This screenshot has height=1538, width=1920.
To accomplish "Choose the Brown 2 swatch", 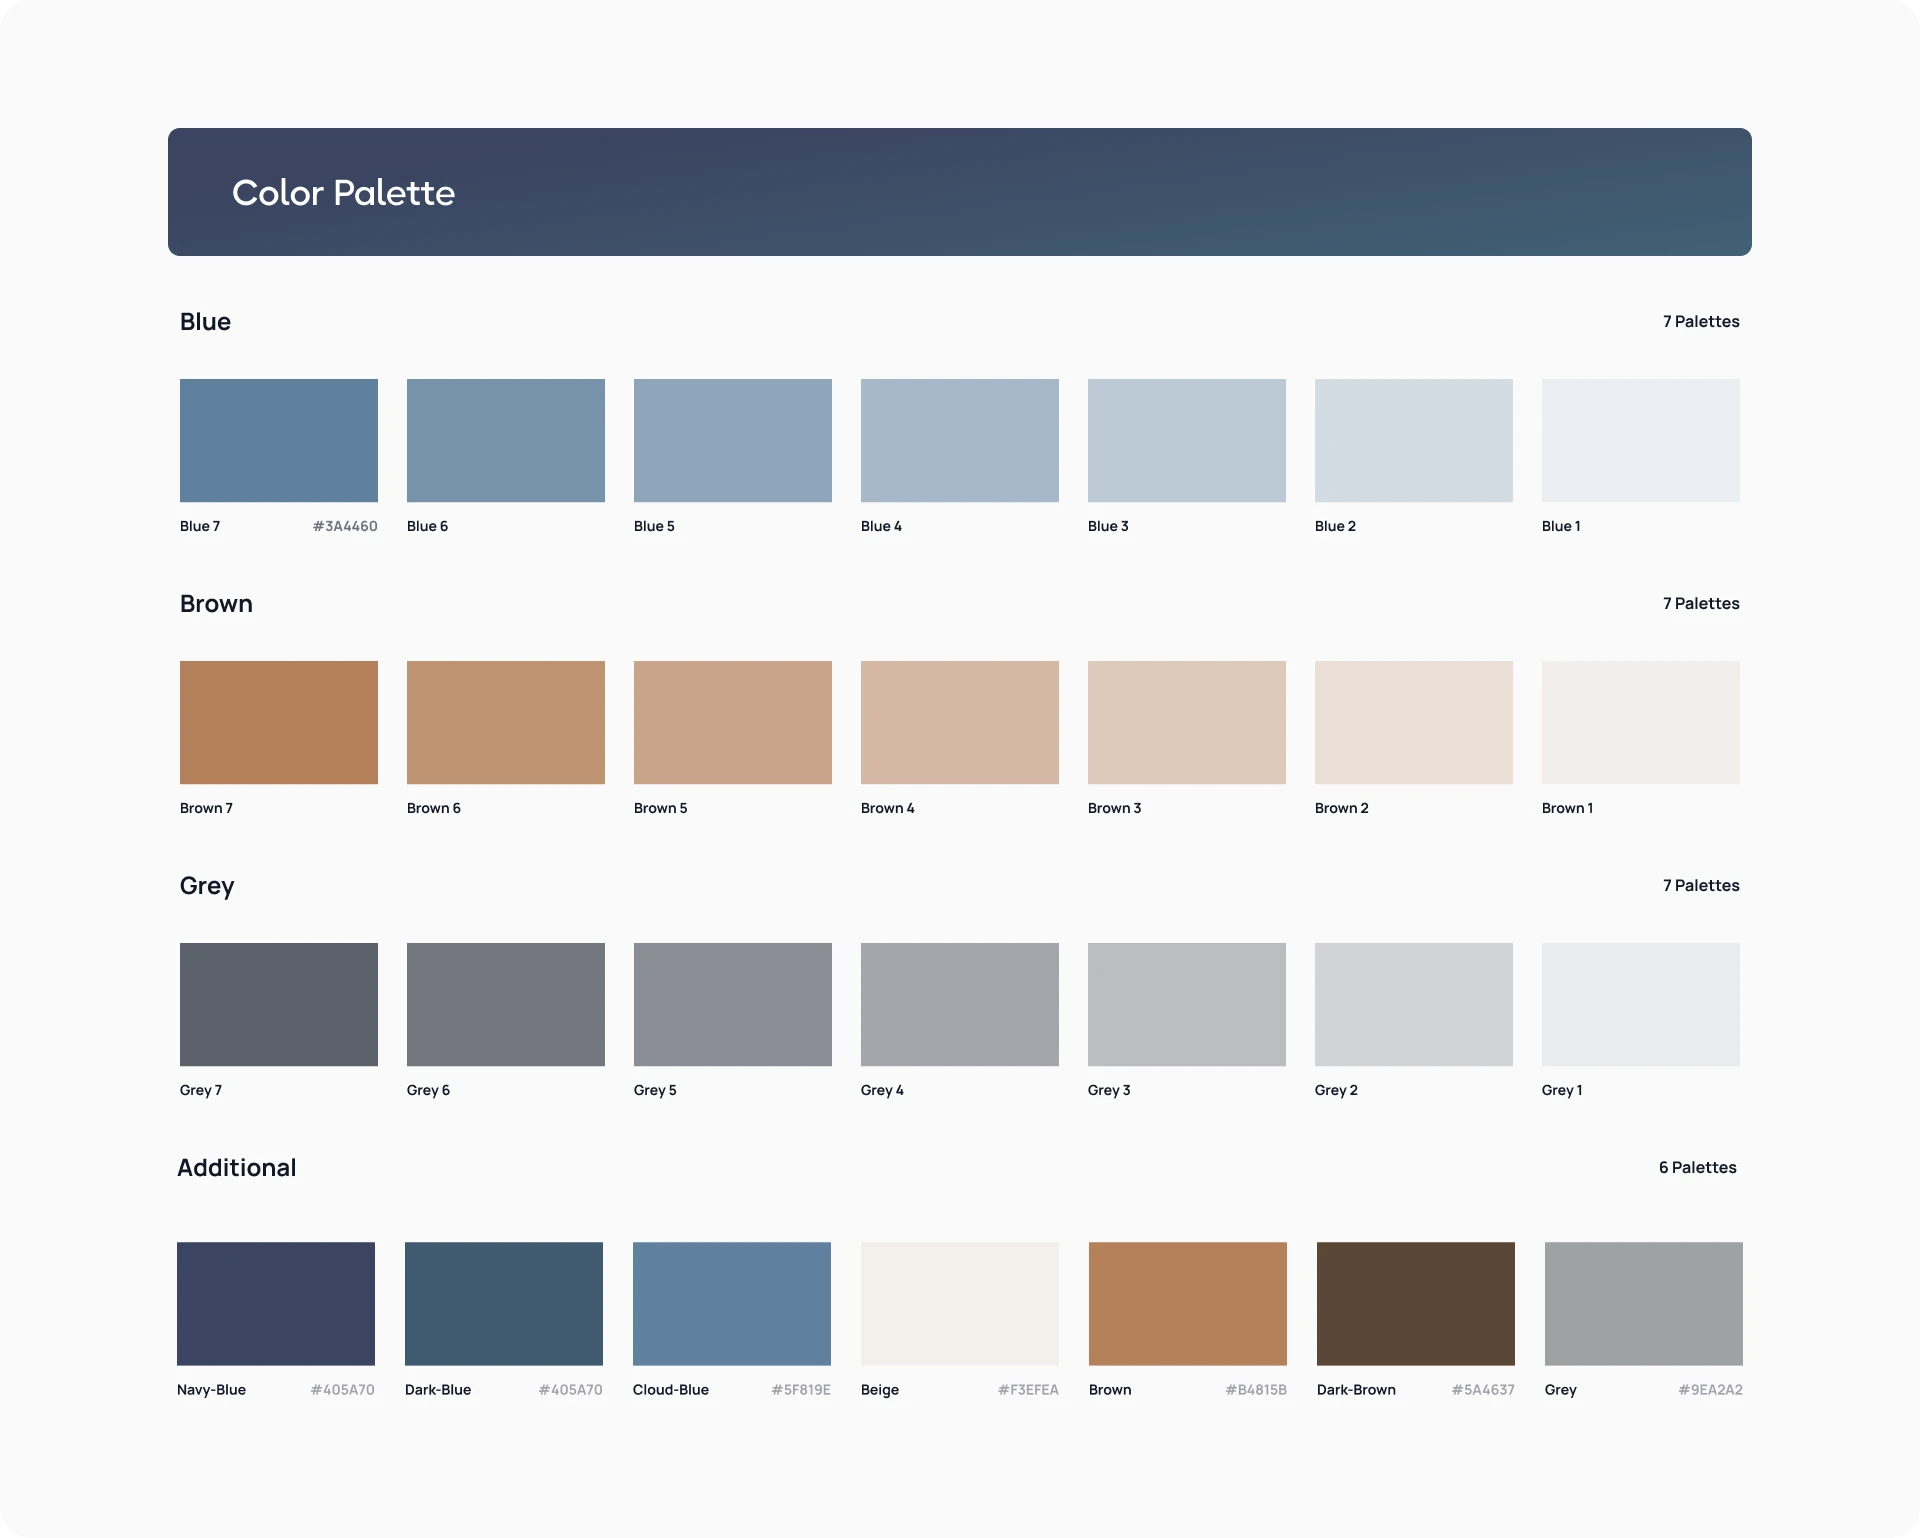I will [1413, 722].
